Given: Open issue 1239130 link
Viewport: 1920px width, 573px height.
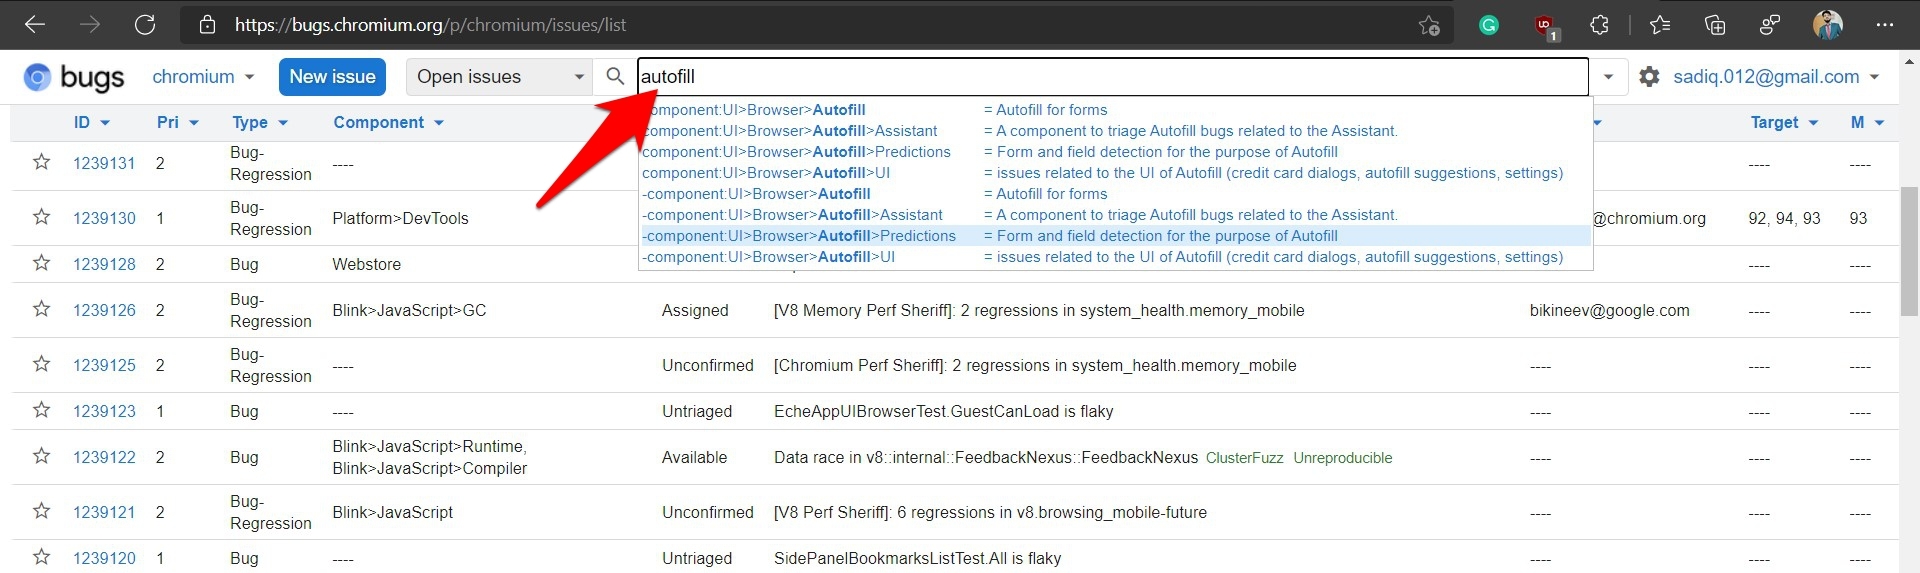Looking at the screenshot, I should tap(104, 218).
